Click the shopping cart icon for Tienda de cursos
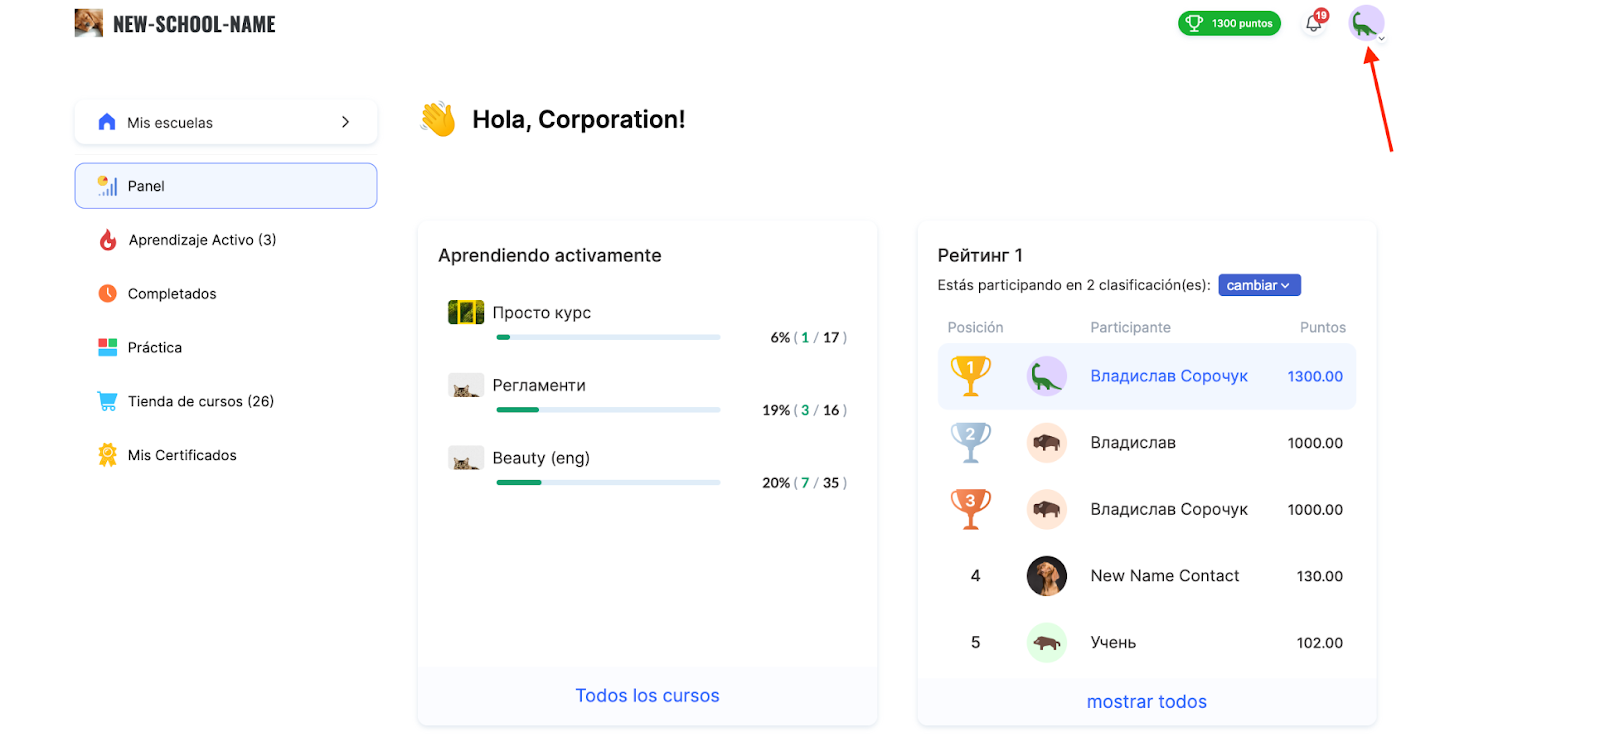Viewport: 1600px width, 747px height. tap(108, 401)
